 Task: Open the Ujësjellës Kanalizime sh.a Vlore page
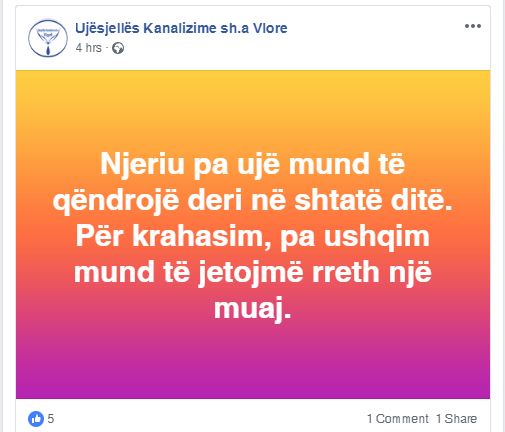[x=181, y=28]
